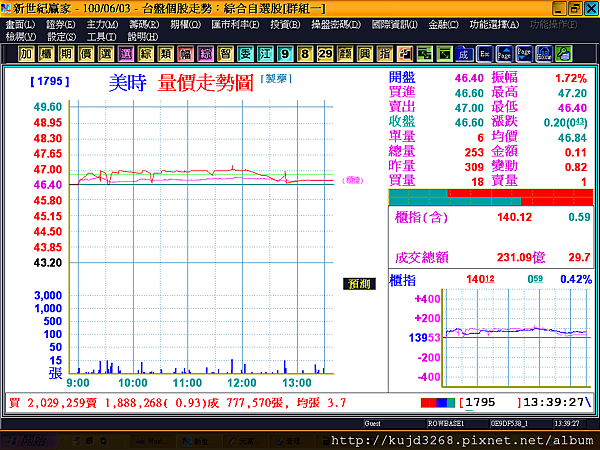Open the 主力(M) menu
This screenshot has height=450, width=600.
(102, 25)
